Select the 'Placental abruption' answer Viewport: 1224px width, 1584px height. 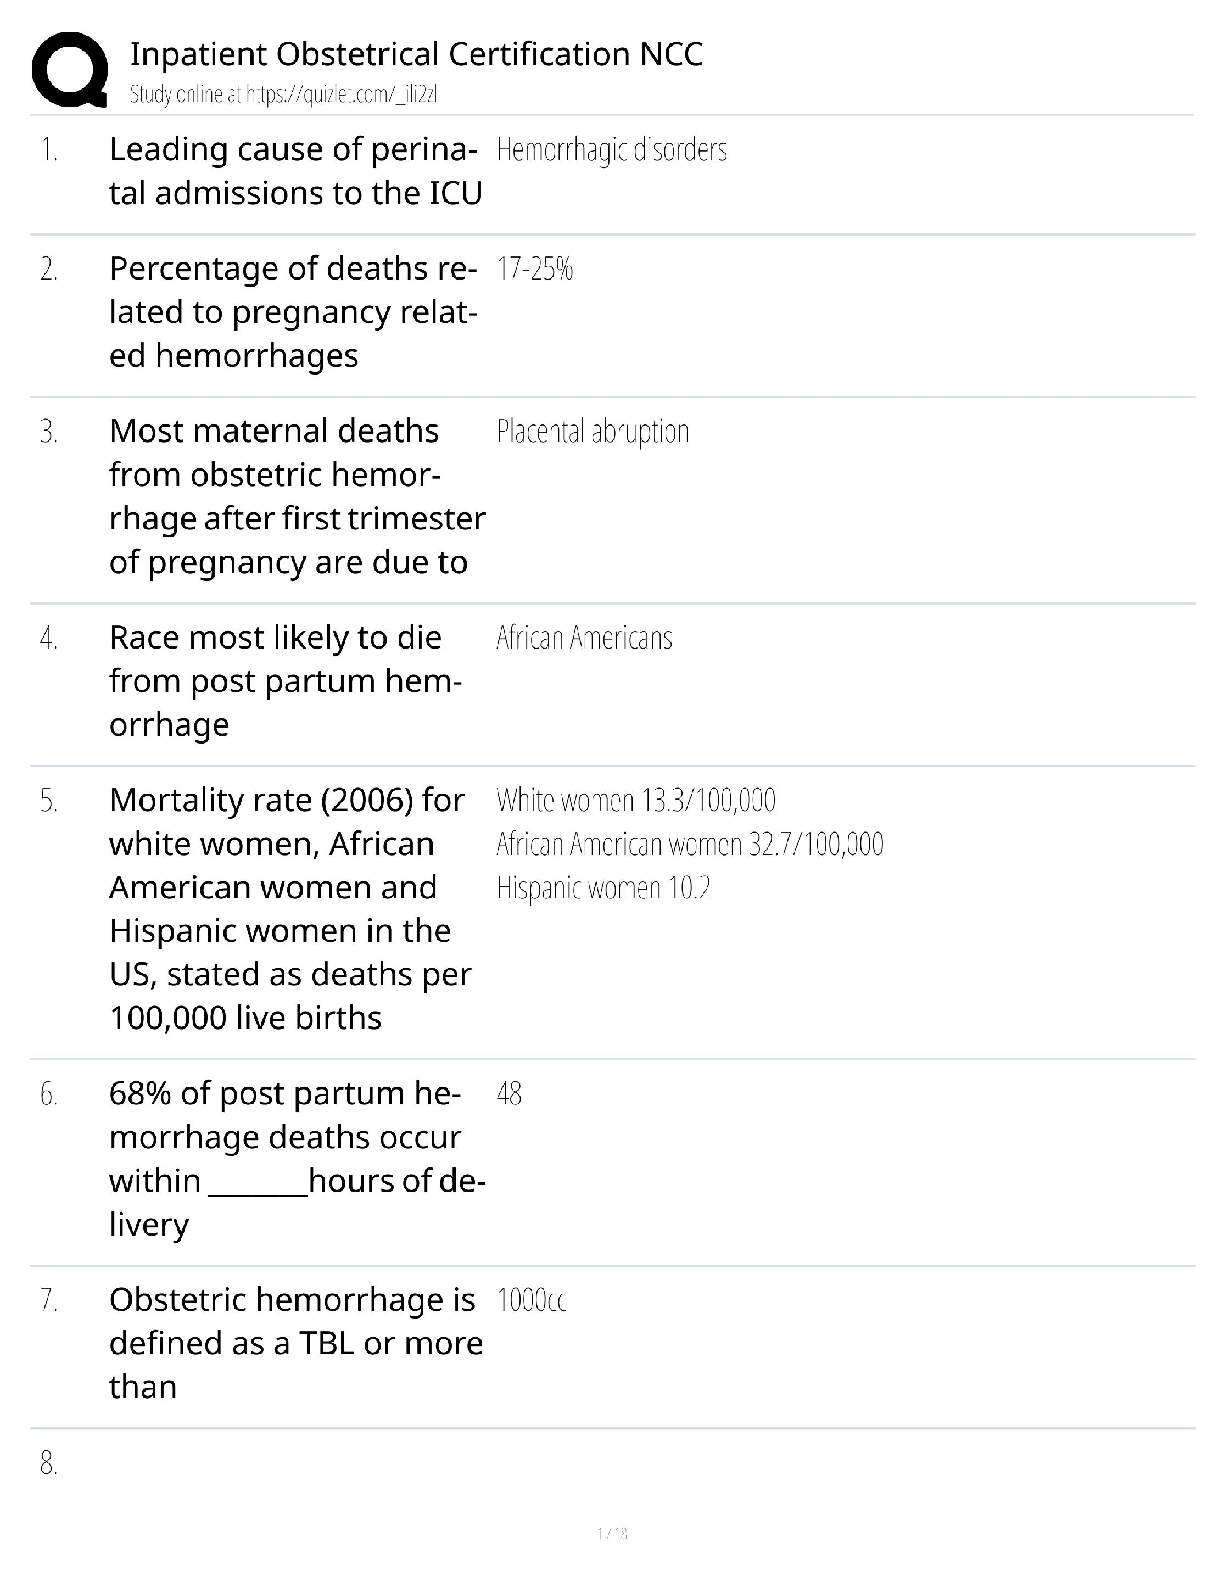(592, 432)
